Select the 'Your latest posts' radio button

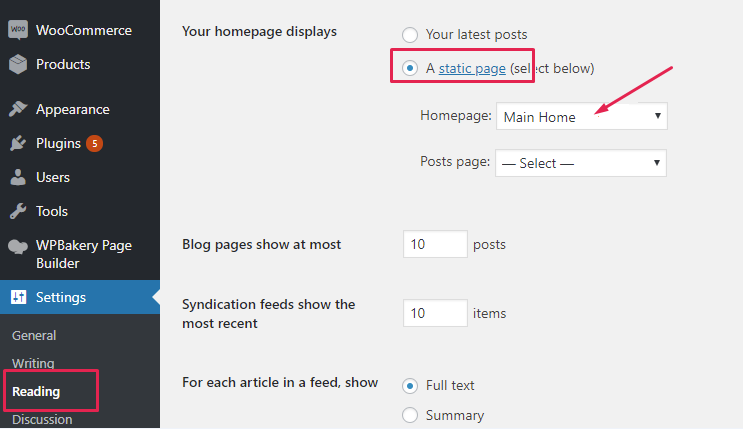pos(410,35)
